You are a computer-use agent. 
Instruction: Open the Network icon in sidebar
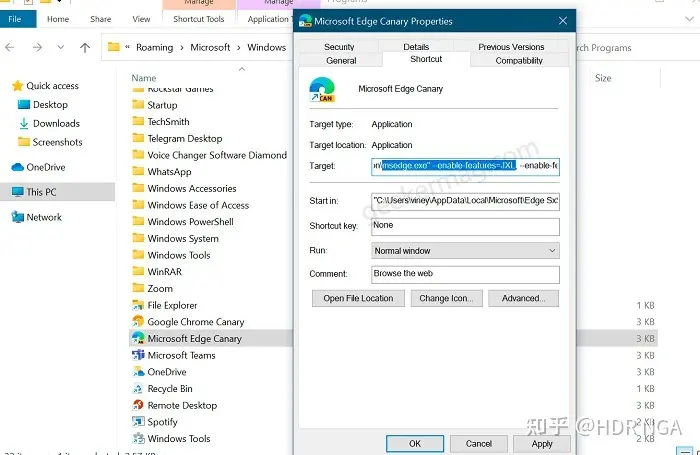(x=17, y=217)
